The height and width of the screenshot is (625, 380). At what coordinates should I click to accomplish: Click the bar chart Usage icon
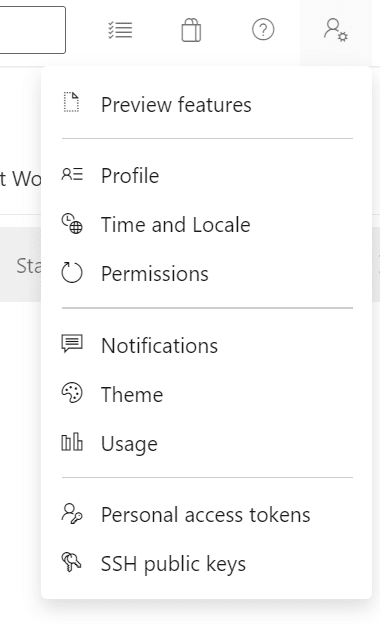pos(72,442)
